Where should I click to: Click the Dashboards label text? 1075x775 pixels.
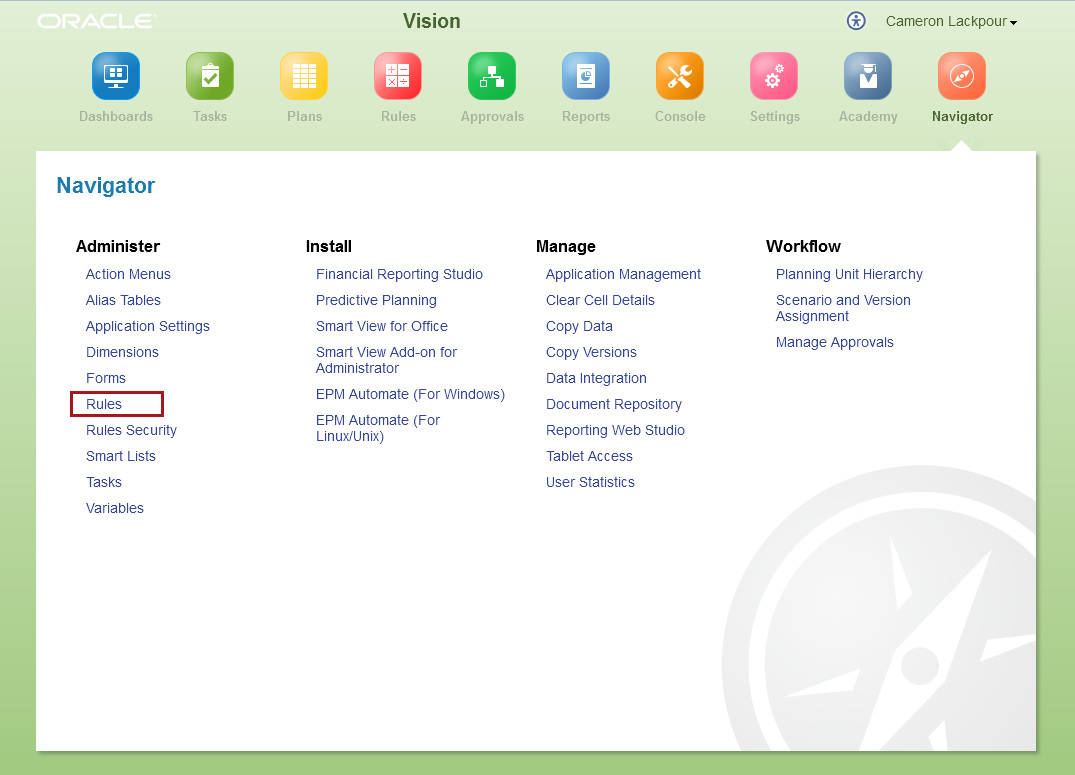click(116, 117)
